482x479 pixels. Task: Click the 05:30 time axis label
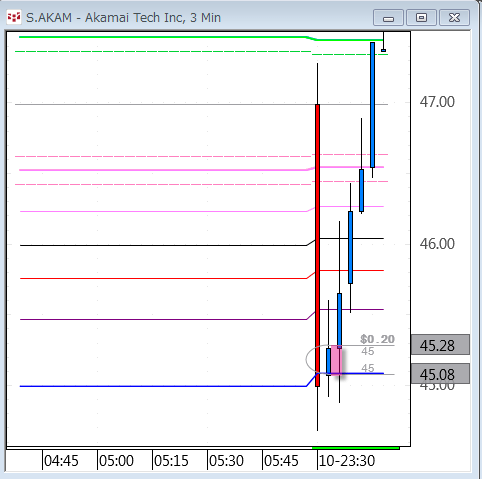[226, 461]
